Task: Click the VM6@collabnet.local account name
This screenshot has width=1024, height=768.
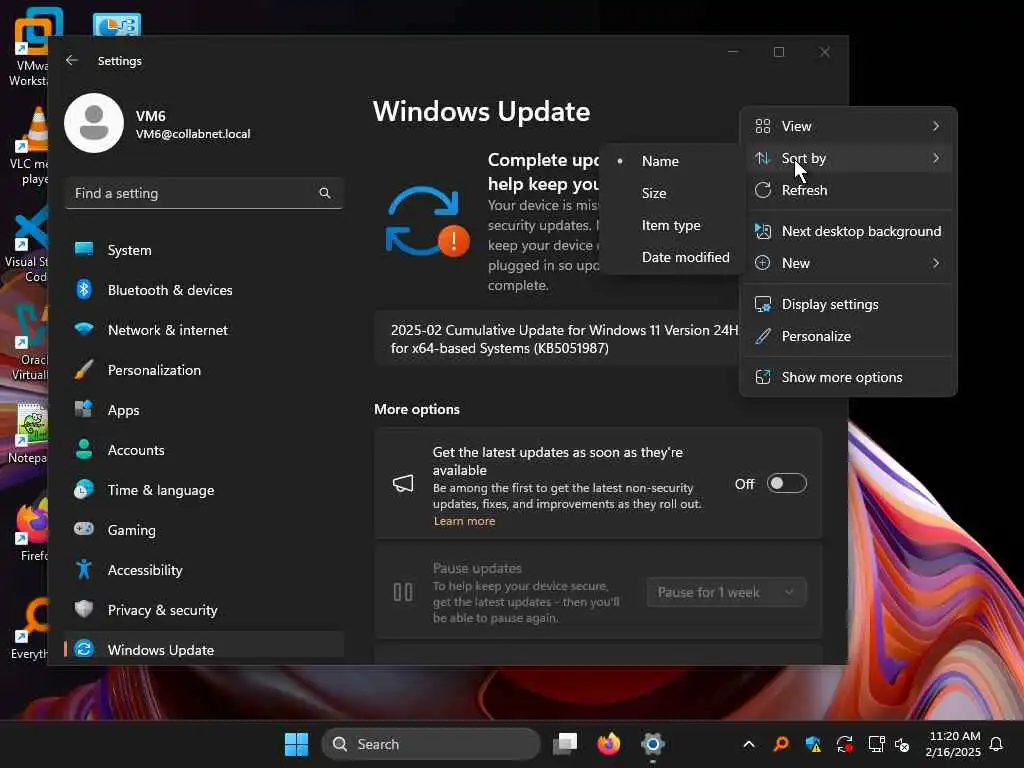Action: click(x=193, y=134)
